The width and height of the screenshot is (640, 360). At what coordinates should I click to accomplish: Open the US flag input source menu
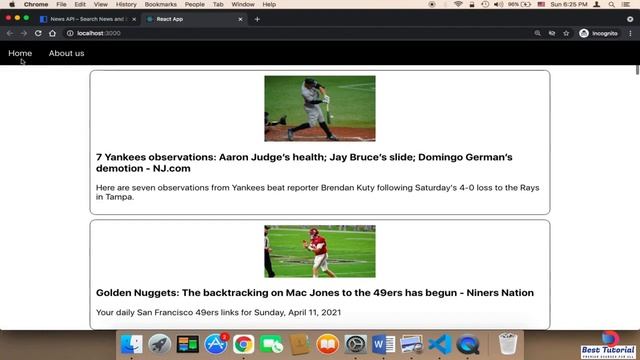pyautogui.click(x=541, y=4)
